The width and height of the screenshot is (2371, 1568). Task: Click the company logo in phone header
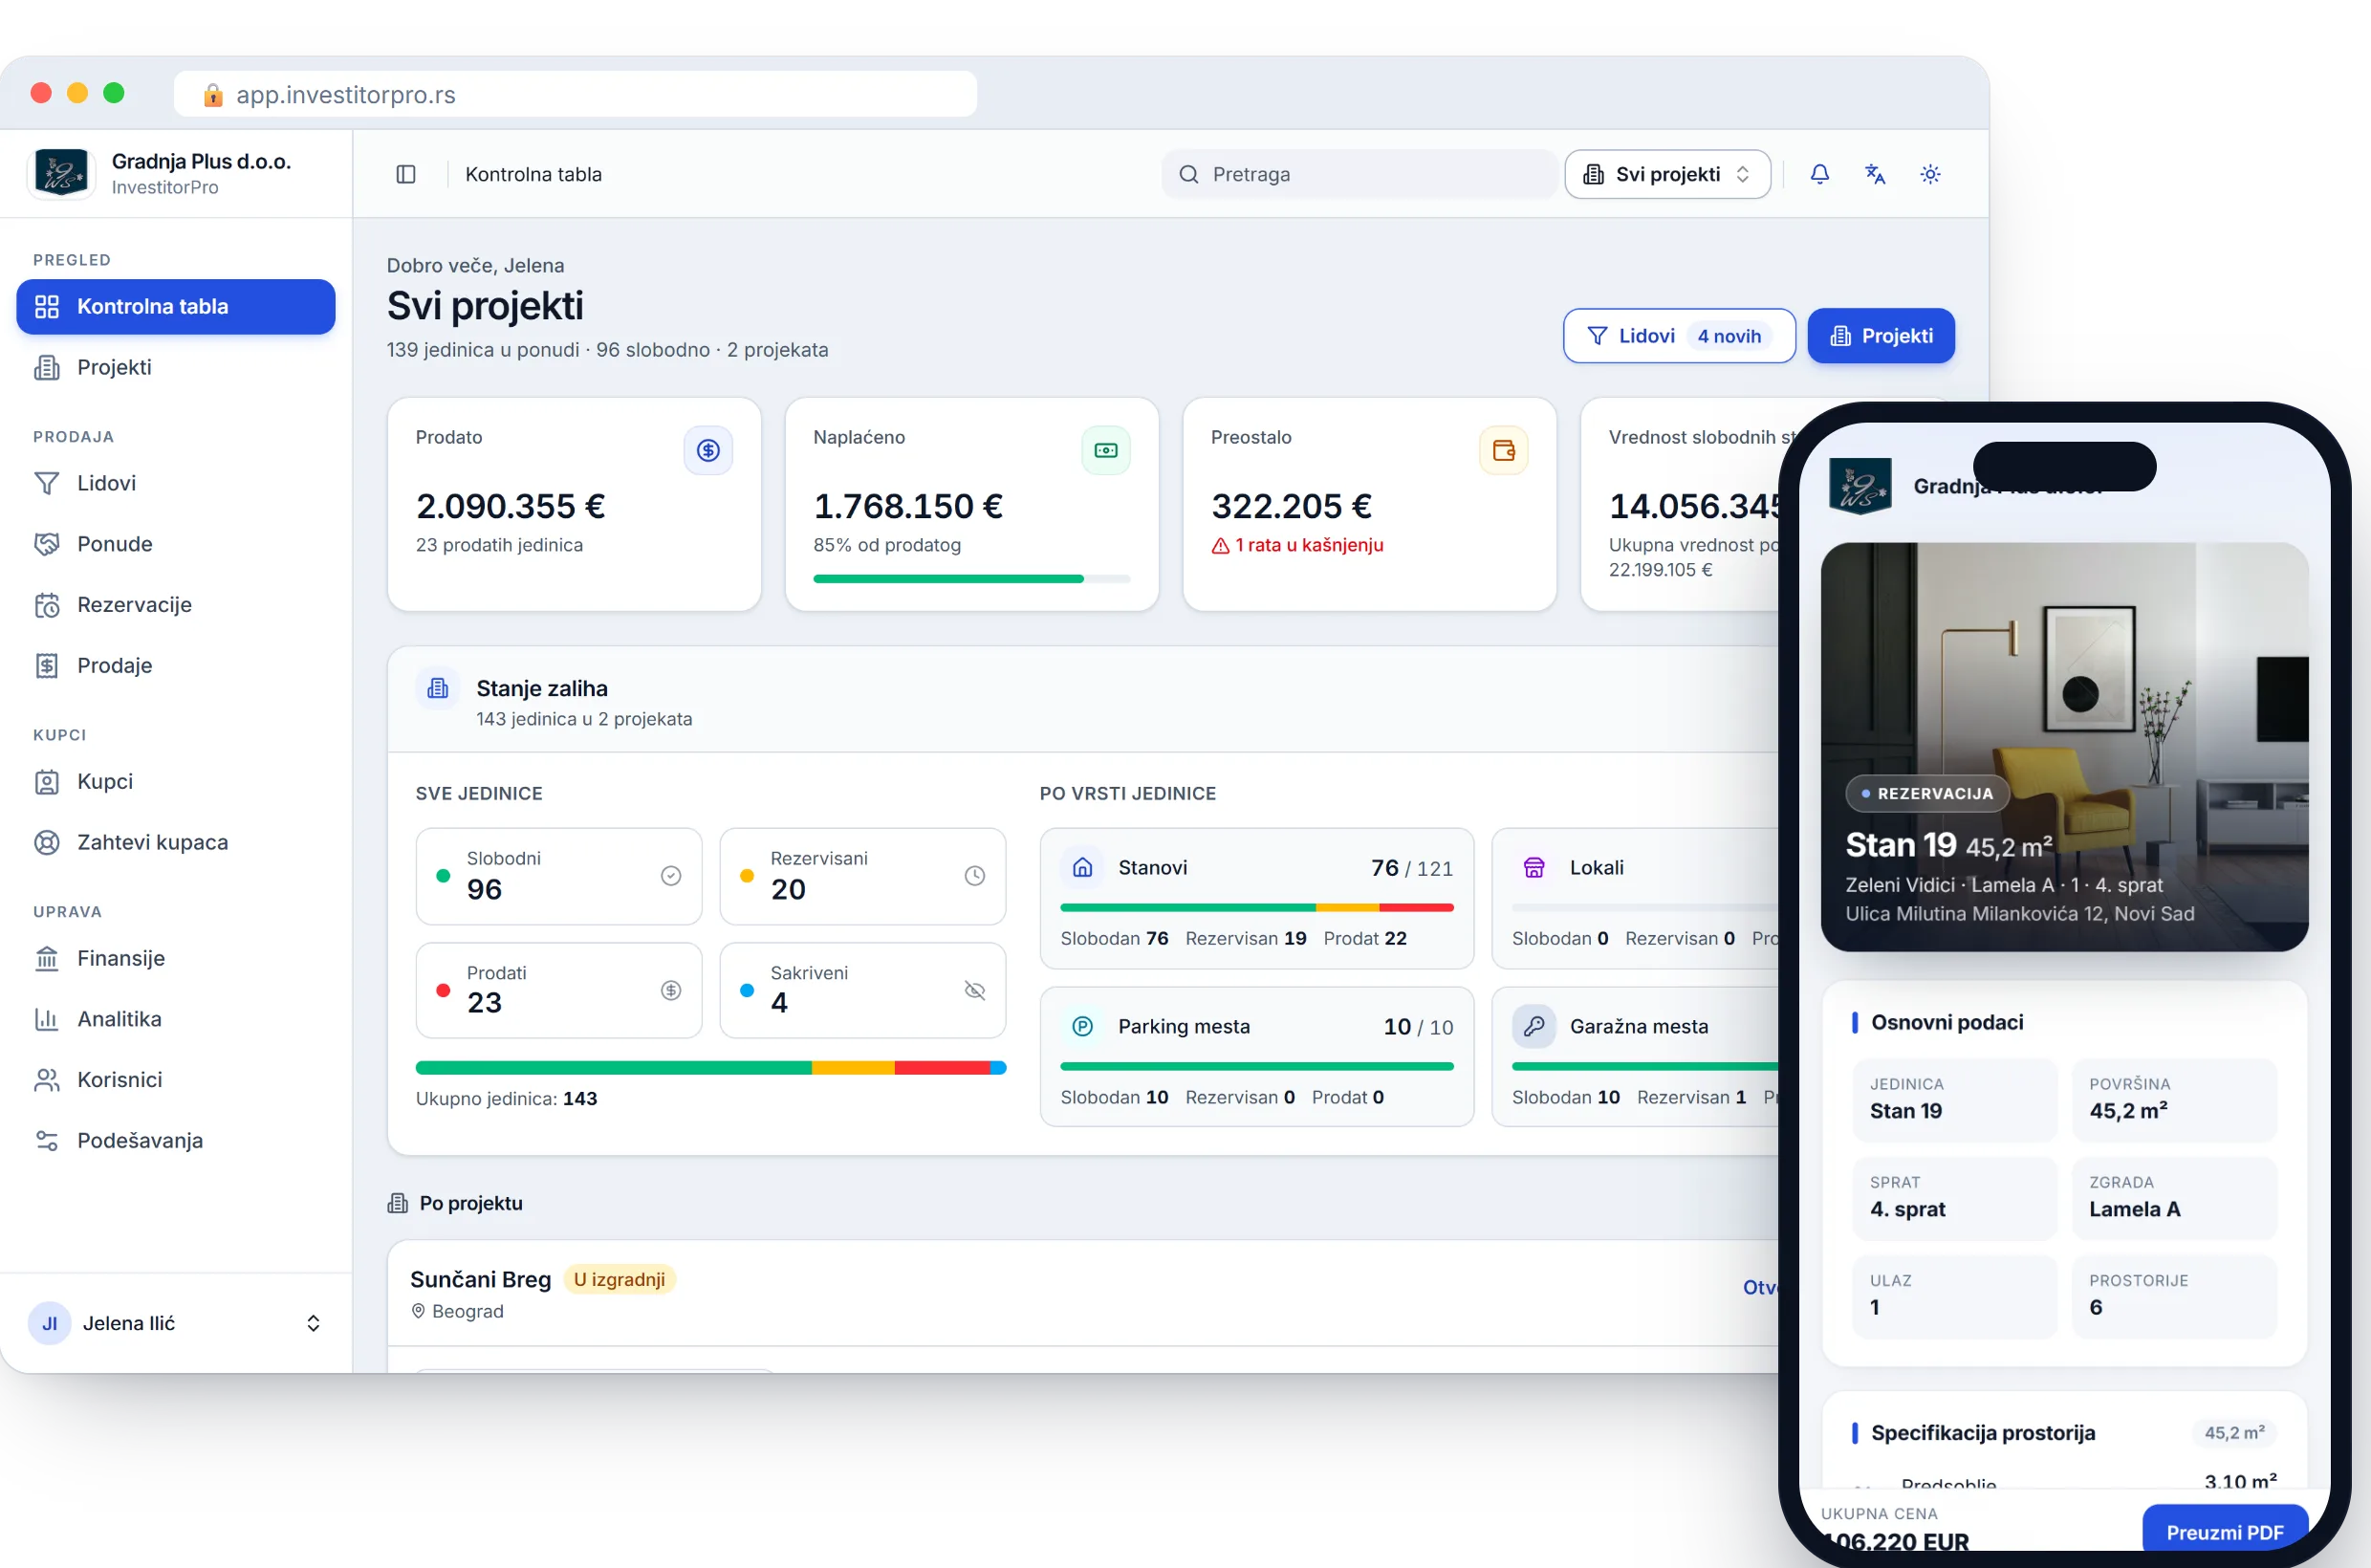[x=1860, y=486]
